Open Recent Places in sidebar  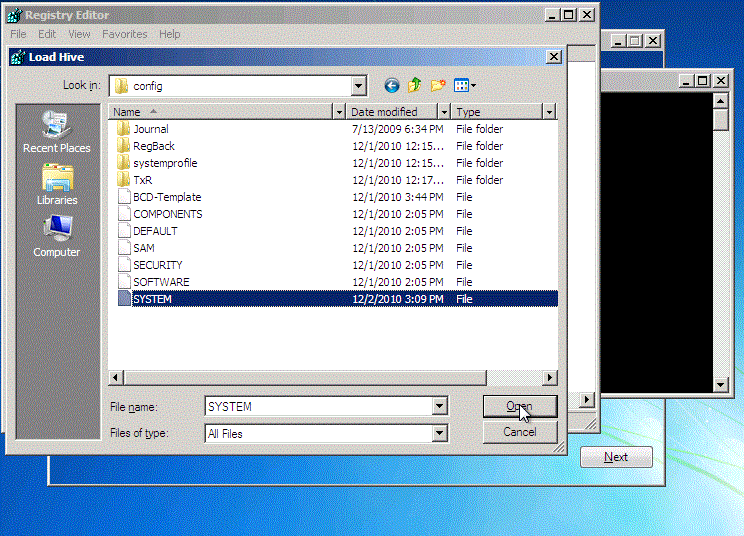coord(56,132)
